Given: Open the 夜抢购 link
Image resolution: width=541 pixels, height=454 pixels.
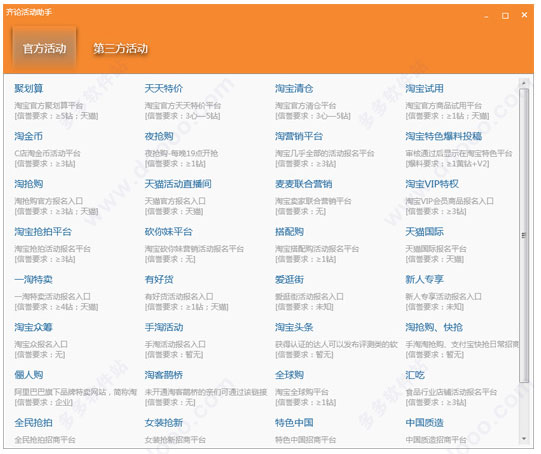Looking at the screenshot, I should pos(159,136).
